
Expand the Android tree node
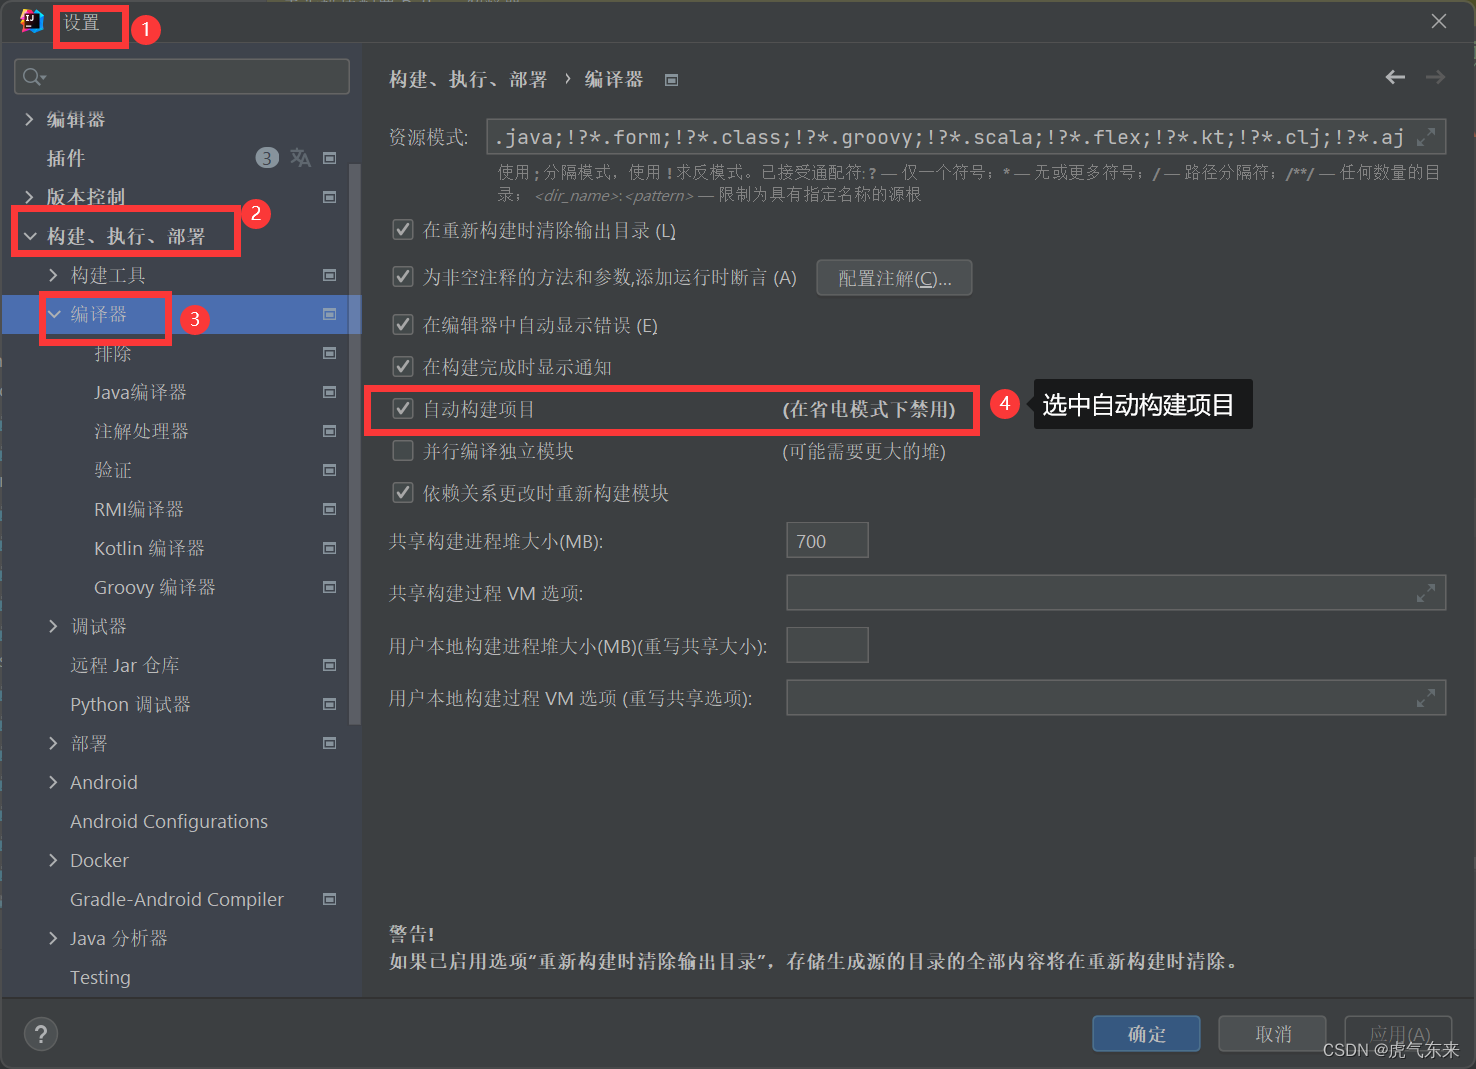(x=53, y=782)
